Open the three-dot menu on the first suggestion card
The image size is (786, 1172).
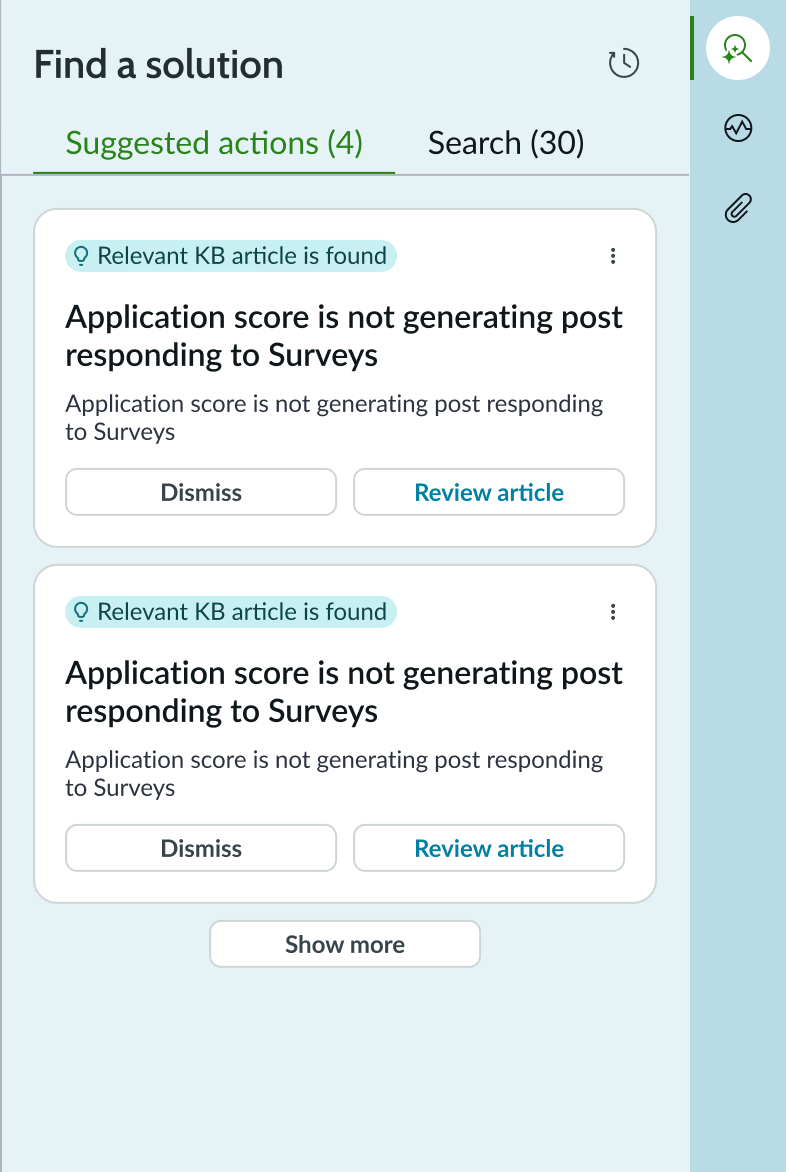tap(613, 256)
